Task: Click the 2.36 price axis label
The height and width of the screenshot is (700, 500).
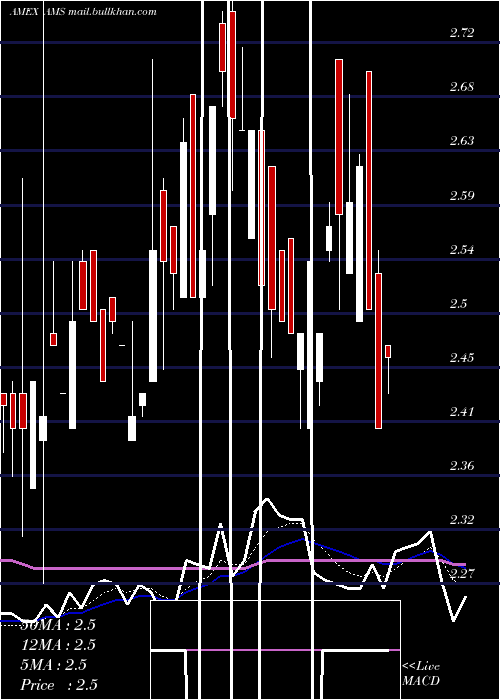Action: coord(462,466)
